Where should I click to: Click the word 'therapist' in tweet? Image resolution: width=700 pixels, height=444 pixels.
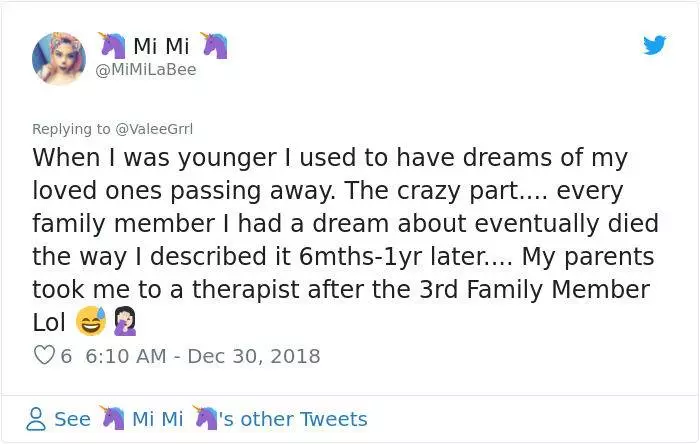pyautogui.click(x=246, y=289)
